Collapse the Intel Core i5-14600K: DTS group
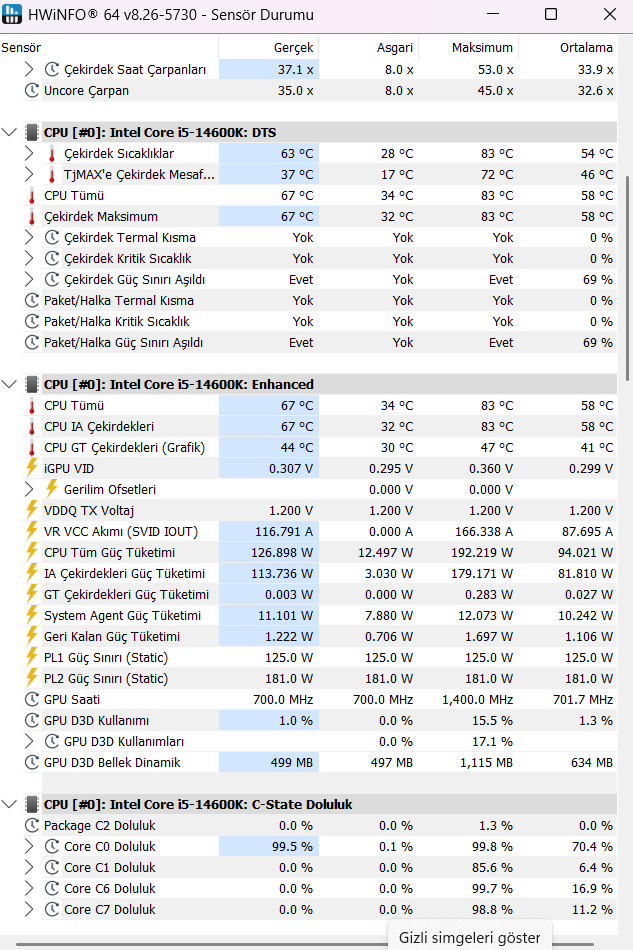633x950 pixels. pyautogui.click(x=9, y=132)
